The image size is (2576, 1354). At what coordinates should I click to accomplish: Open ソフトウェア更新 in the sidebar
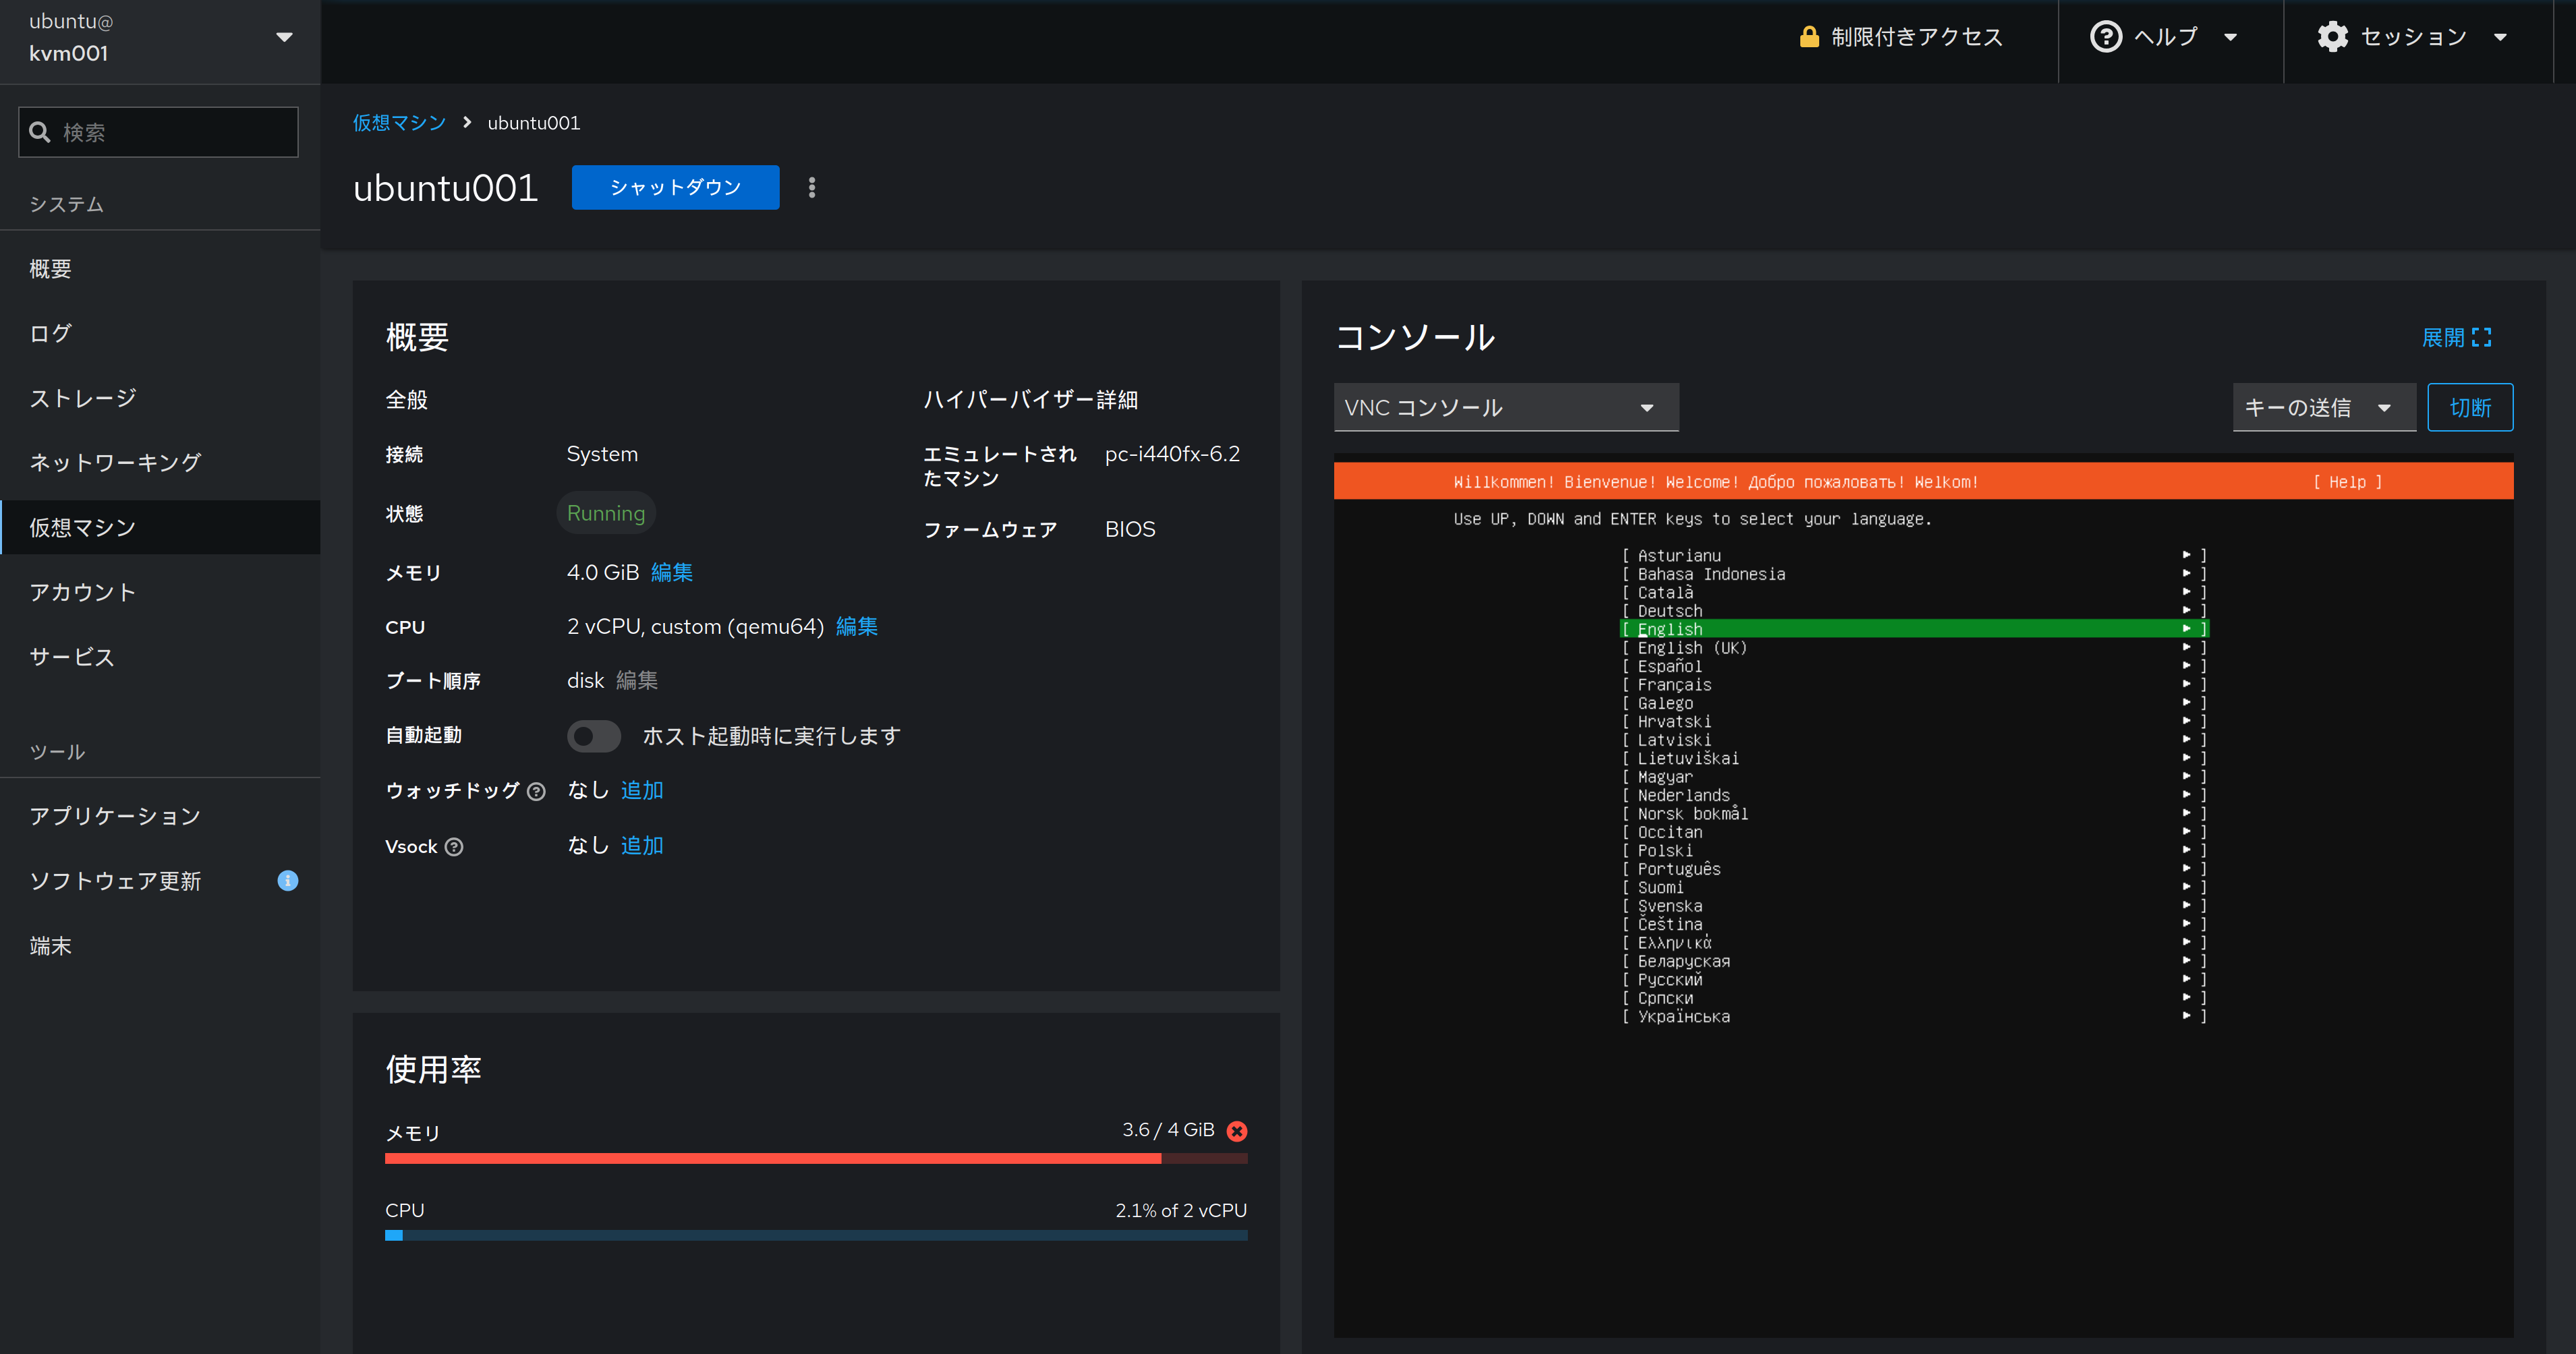click(160, 881)
